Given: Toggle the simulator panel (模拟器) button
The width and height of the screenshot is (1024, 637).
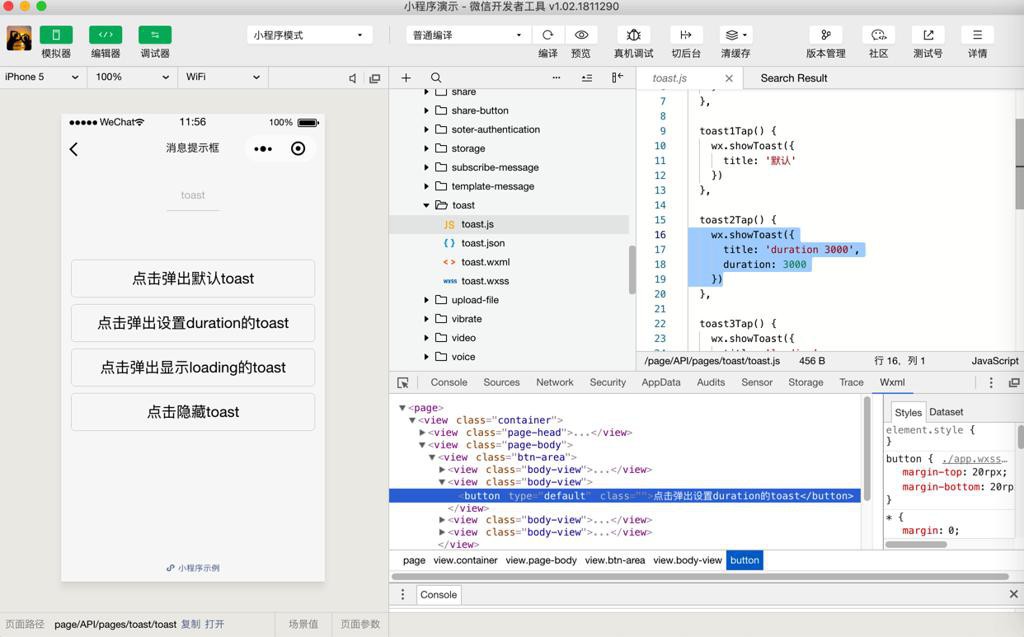Looking at the screenshot, I should 56,35.
